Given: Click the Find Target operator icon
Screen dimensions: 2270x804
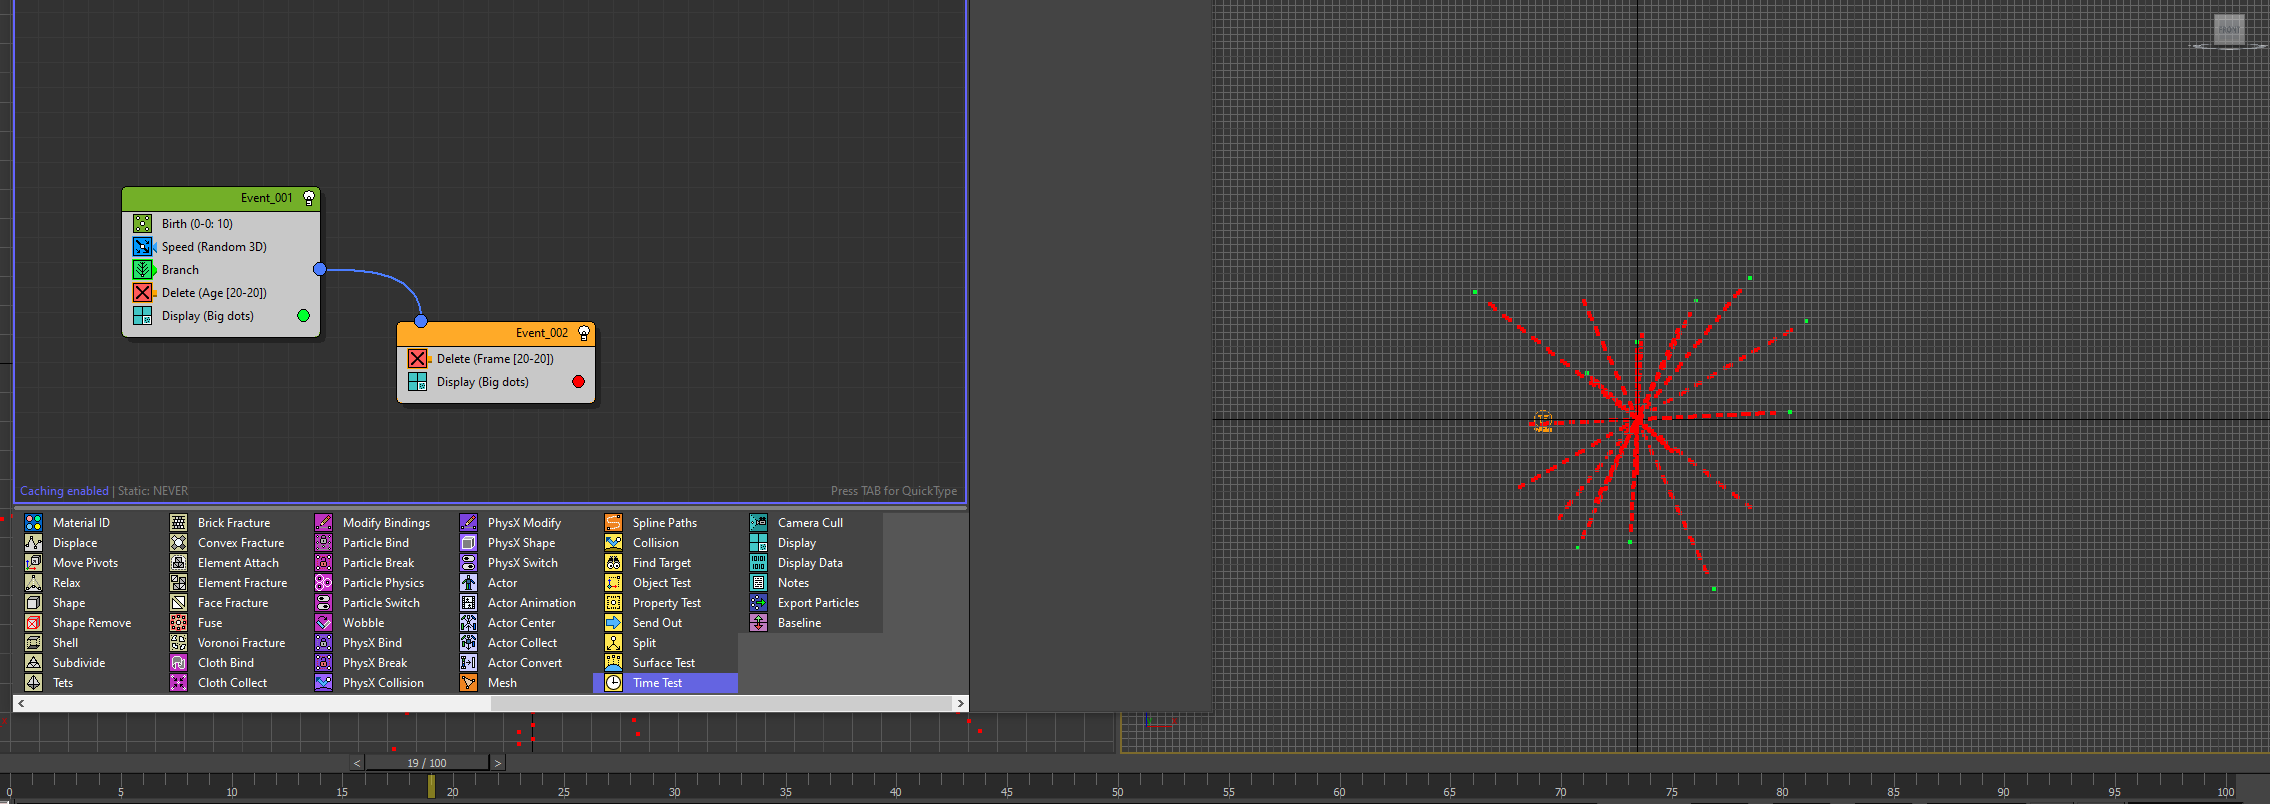Looking at the screenshot, I should pos(613,563).
